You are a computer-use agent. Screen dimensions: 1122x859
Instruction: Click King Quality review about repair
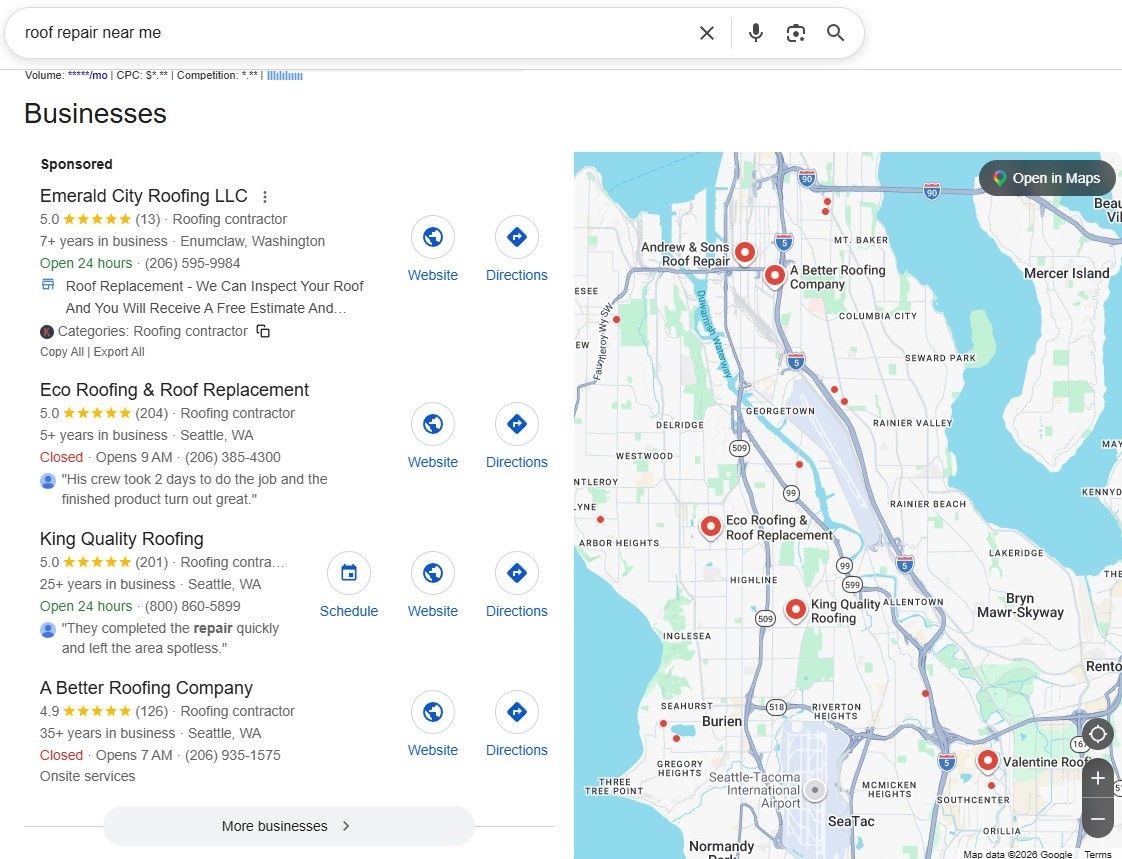[x=170, y=638]
